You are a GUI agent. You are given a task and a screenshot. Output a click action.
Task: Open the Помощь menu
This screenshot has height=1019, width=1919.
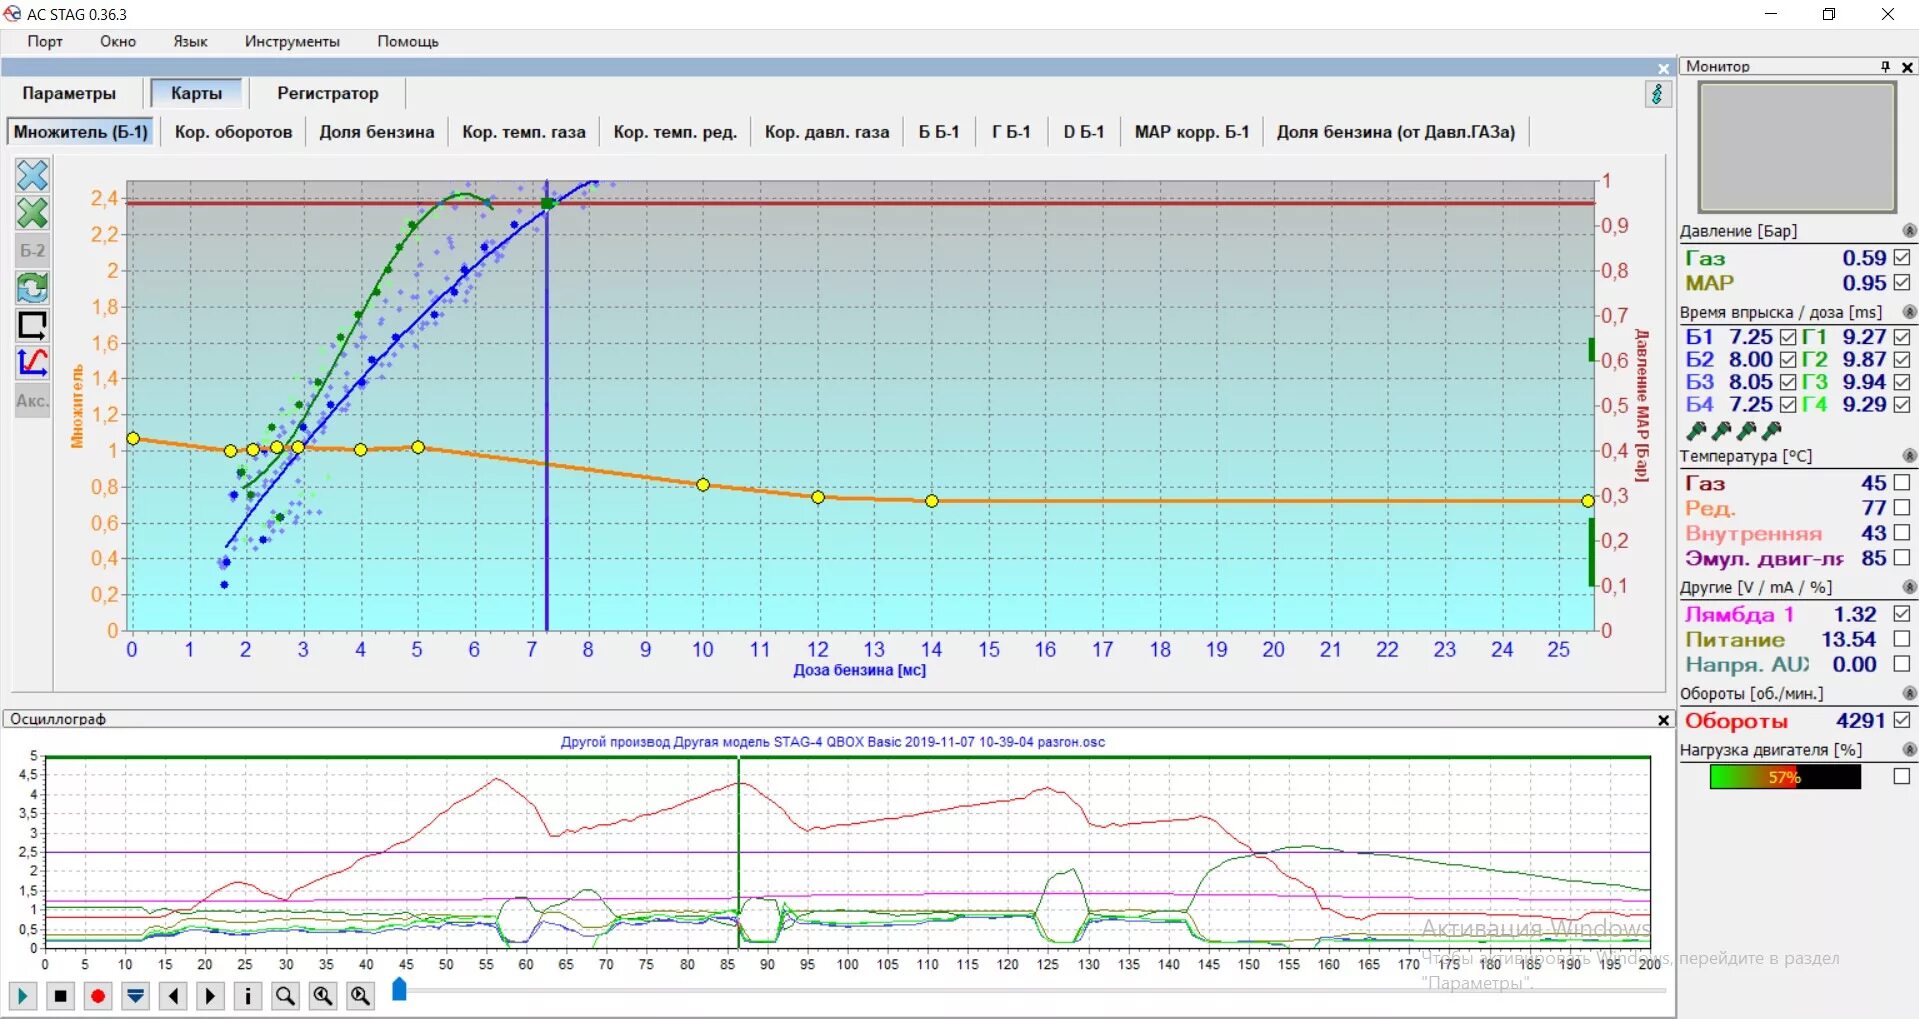coord(408,42)
